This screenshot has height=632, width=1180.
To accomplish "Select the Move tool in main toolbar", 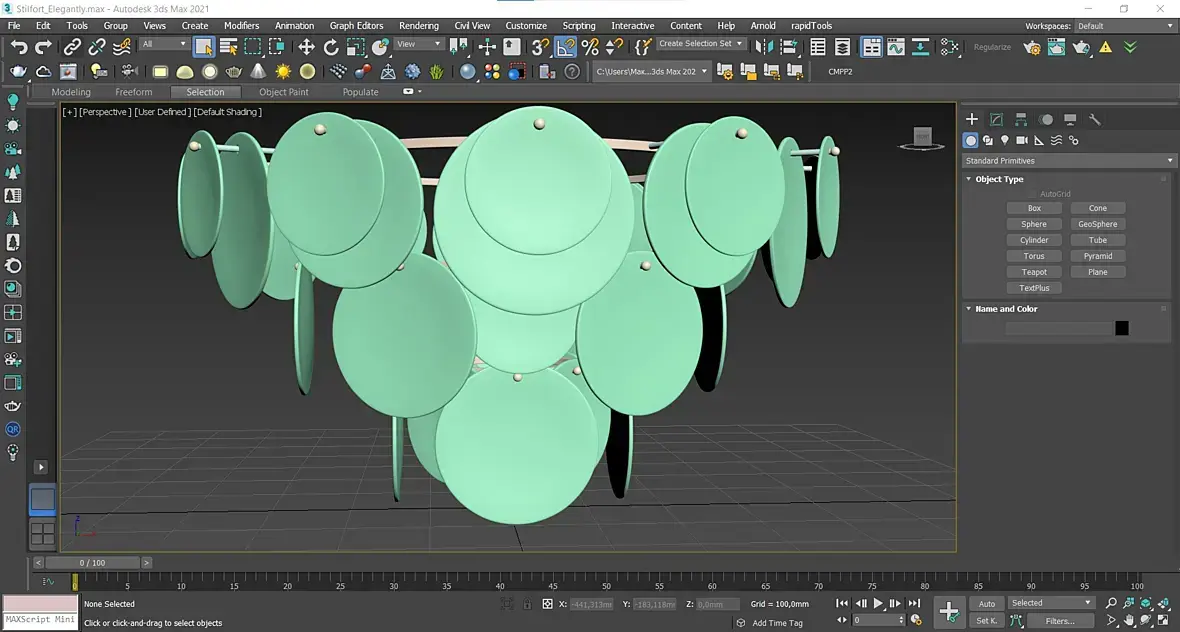I will (x=306, y=47).
